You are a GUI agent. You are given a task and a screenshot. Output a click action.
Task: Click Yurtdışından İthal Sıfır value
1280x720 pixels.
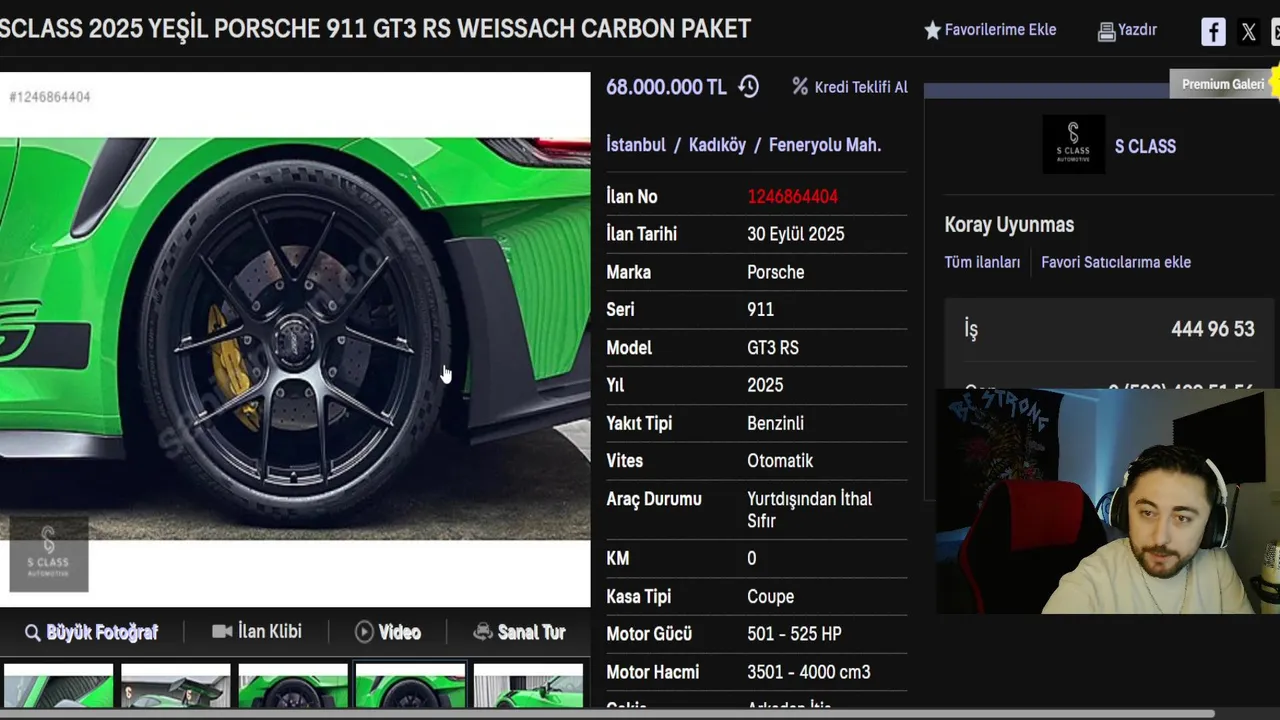coord(809,510)
